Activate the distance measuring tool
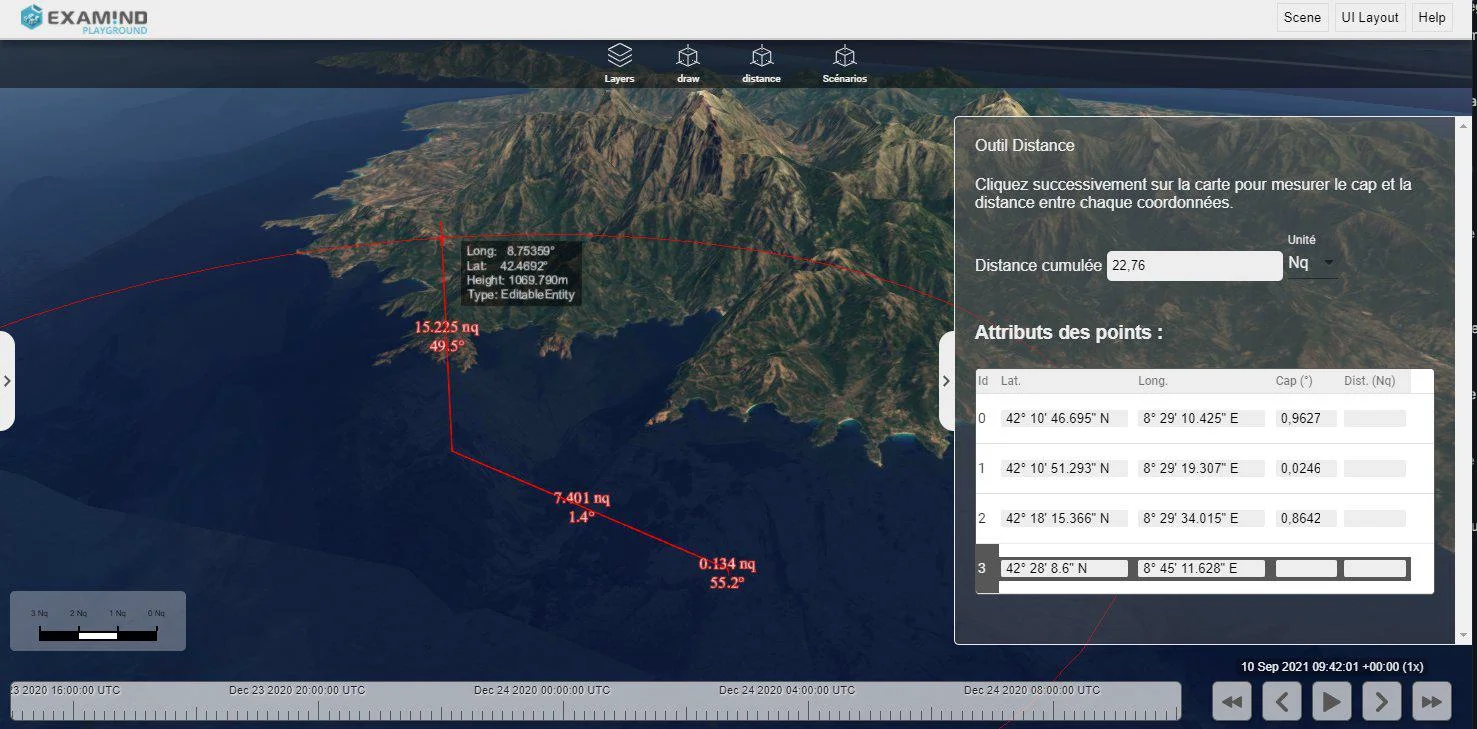The height and width of the screenshot is (729, 1477). [x=761, y=64]
